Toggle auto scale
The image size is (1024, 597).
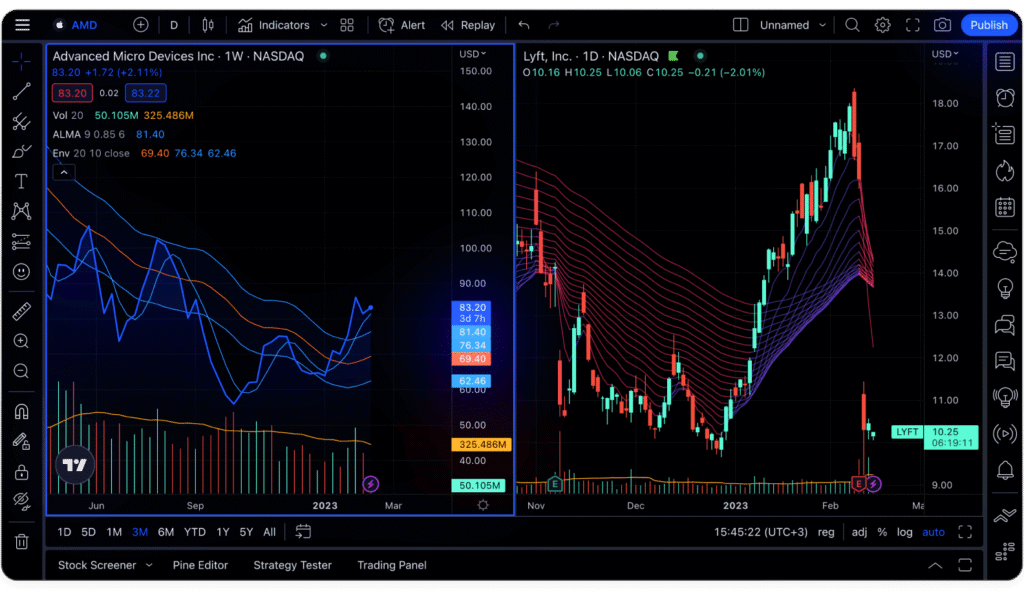(933, 532)
